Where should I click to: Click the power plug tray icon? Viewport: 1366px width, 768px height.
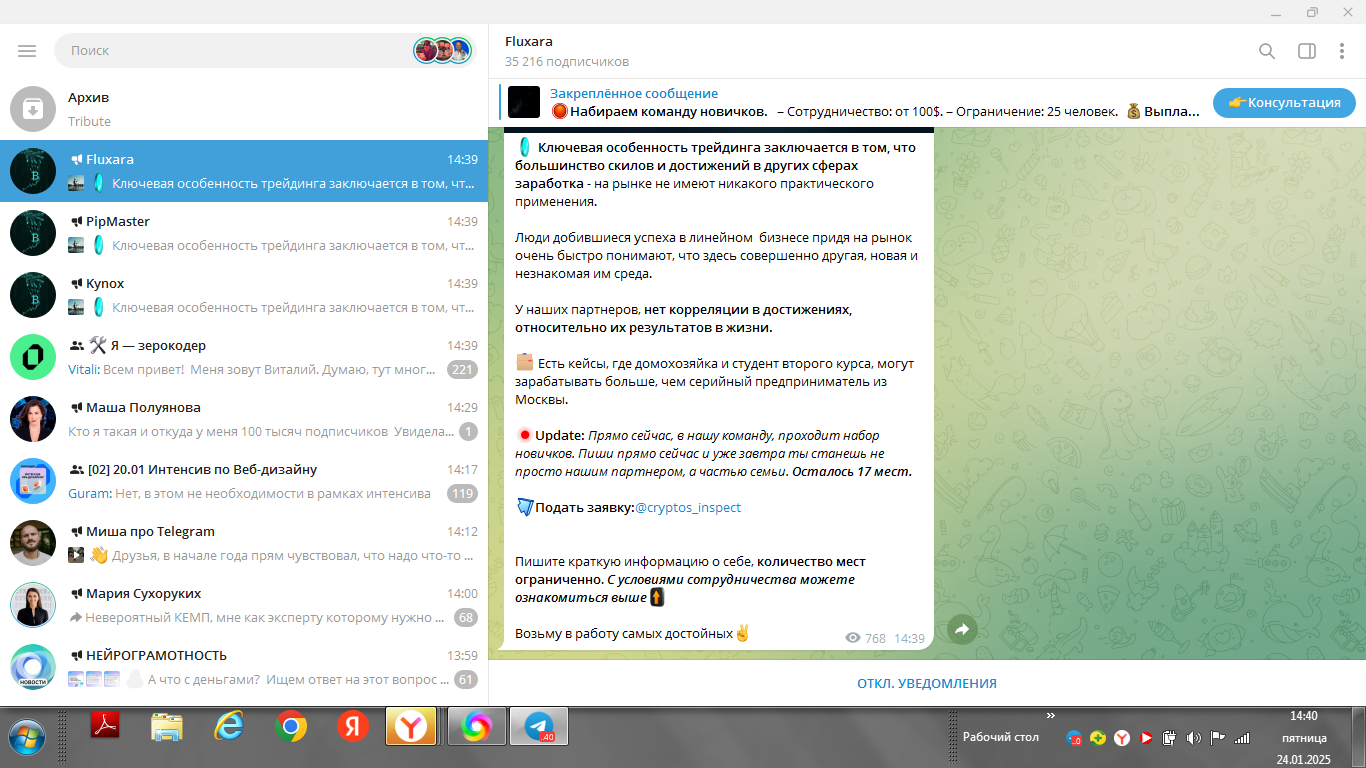coord(1169,738)
